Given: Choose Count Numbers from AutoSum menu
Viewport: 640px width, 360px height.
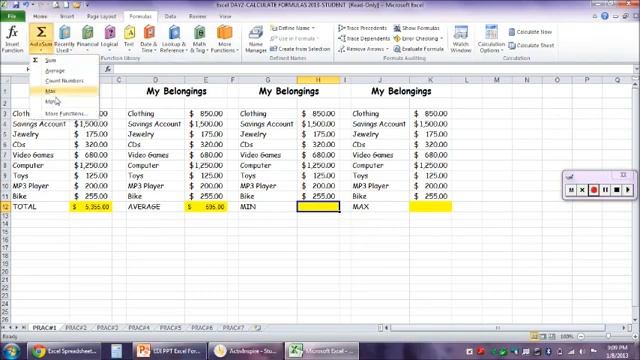Looking at the screenshot, I should click(x=64, y=81).
